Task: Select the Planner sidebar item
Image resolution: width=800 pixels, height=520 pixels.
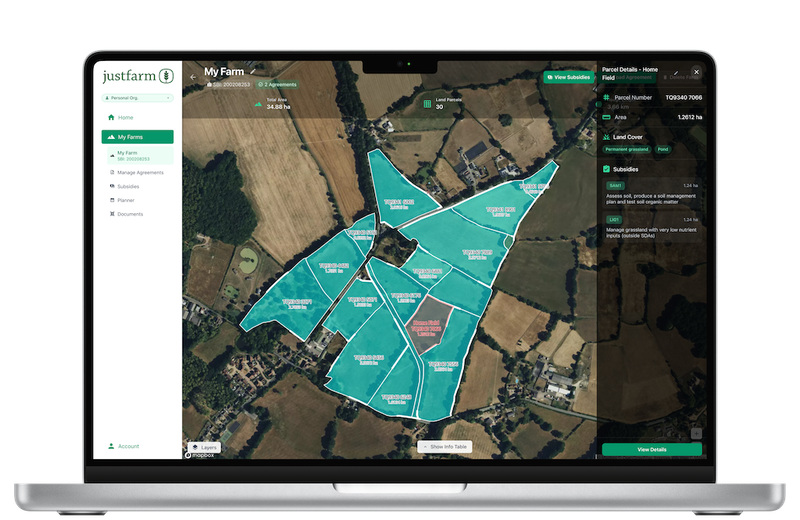Action: 125,200
